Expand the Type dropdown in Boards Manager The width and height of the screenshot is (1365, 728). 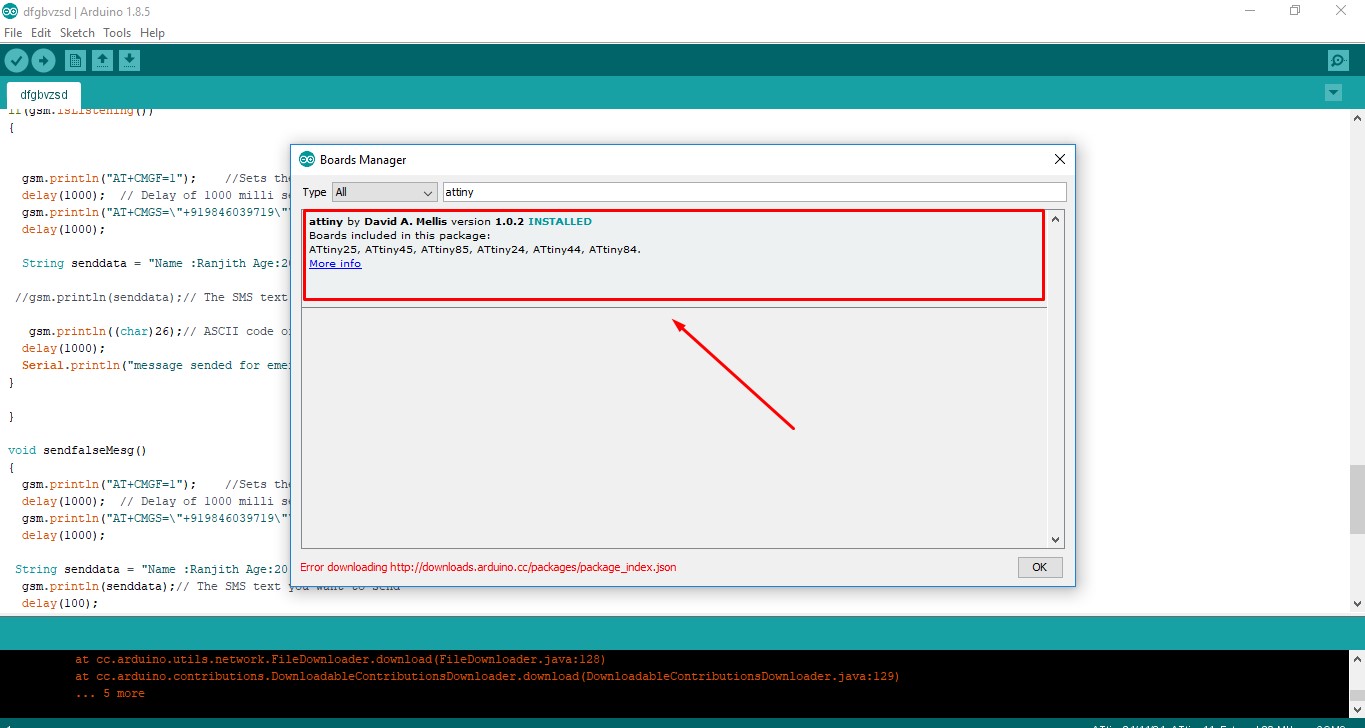pos(385,192)
